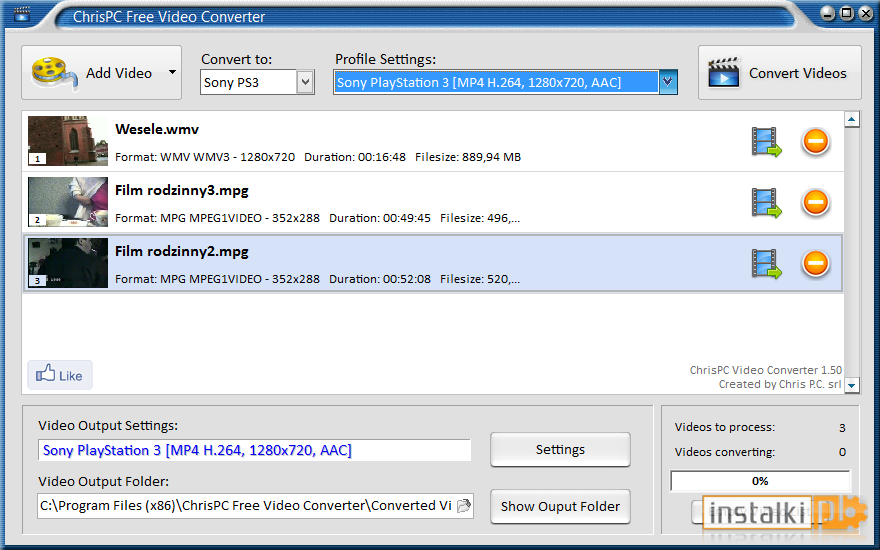Click the application icon in title bar

(22, 13)
